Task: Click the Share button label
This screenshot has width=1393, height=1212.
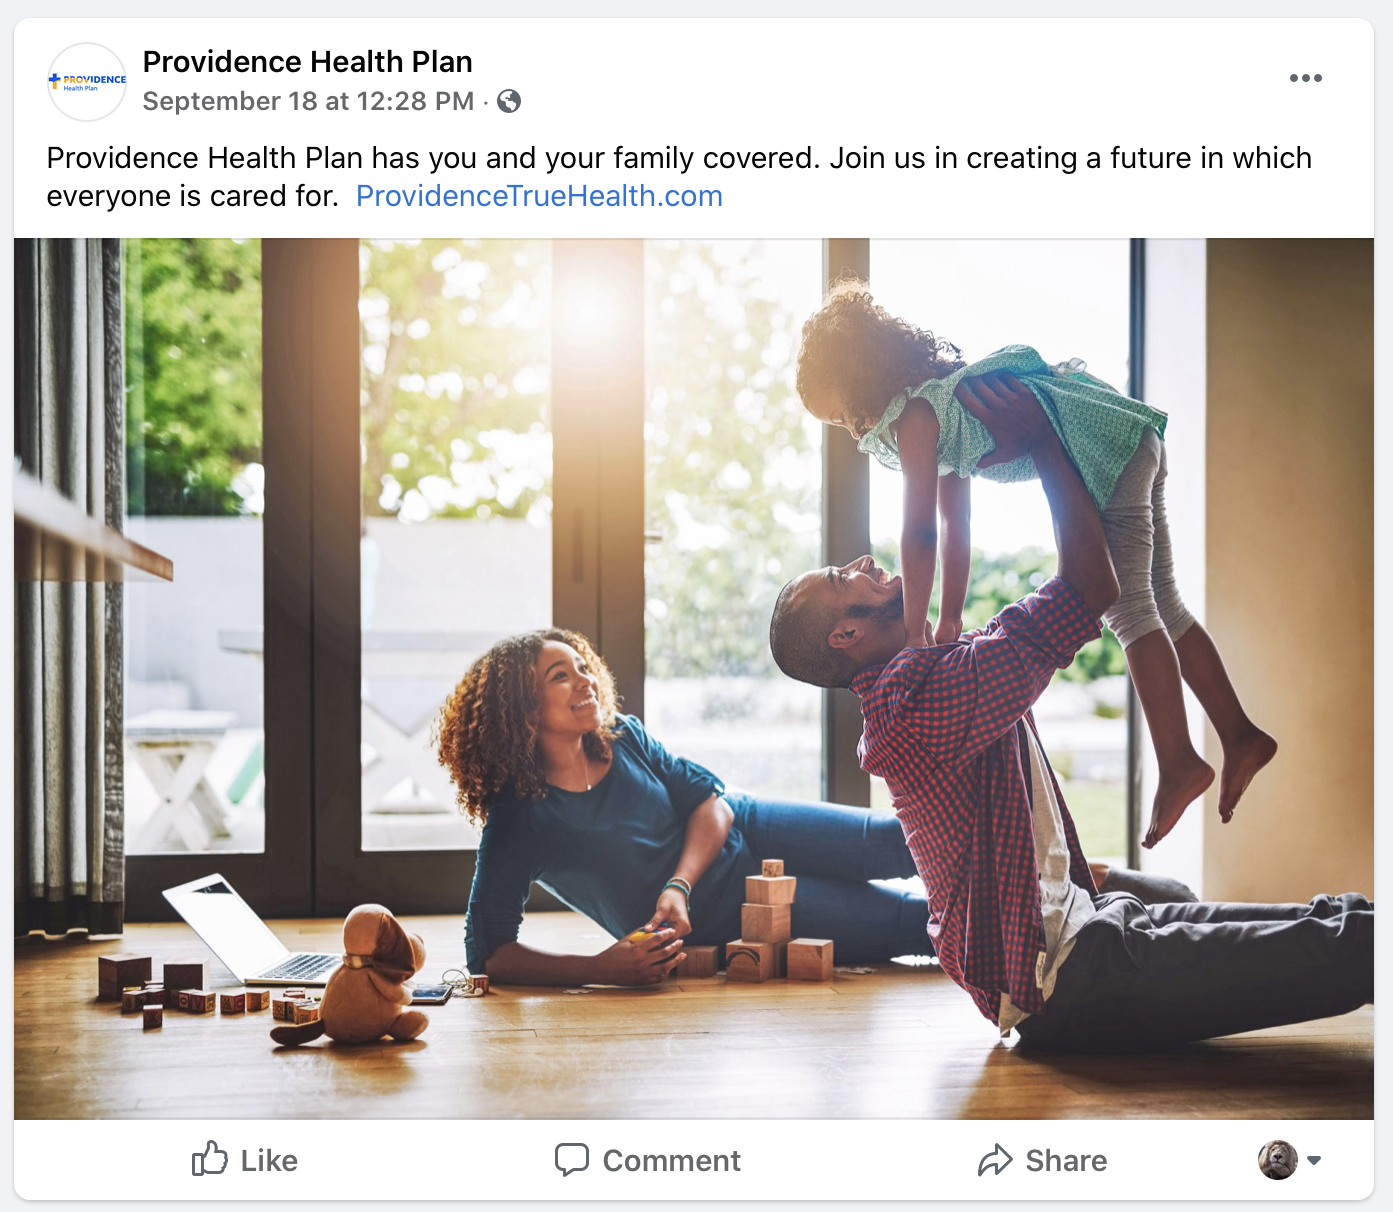Action: coord(1066,1160)
